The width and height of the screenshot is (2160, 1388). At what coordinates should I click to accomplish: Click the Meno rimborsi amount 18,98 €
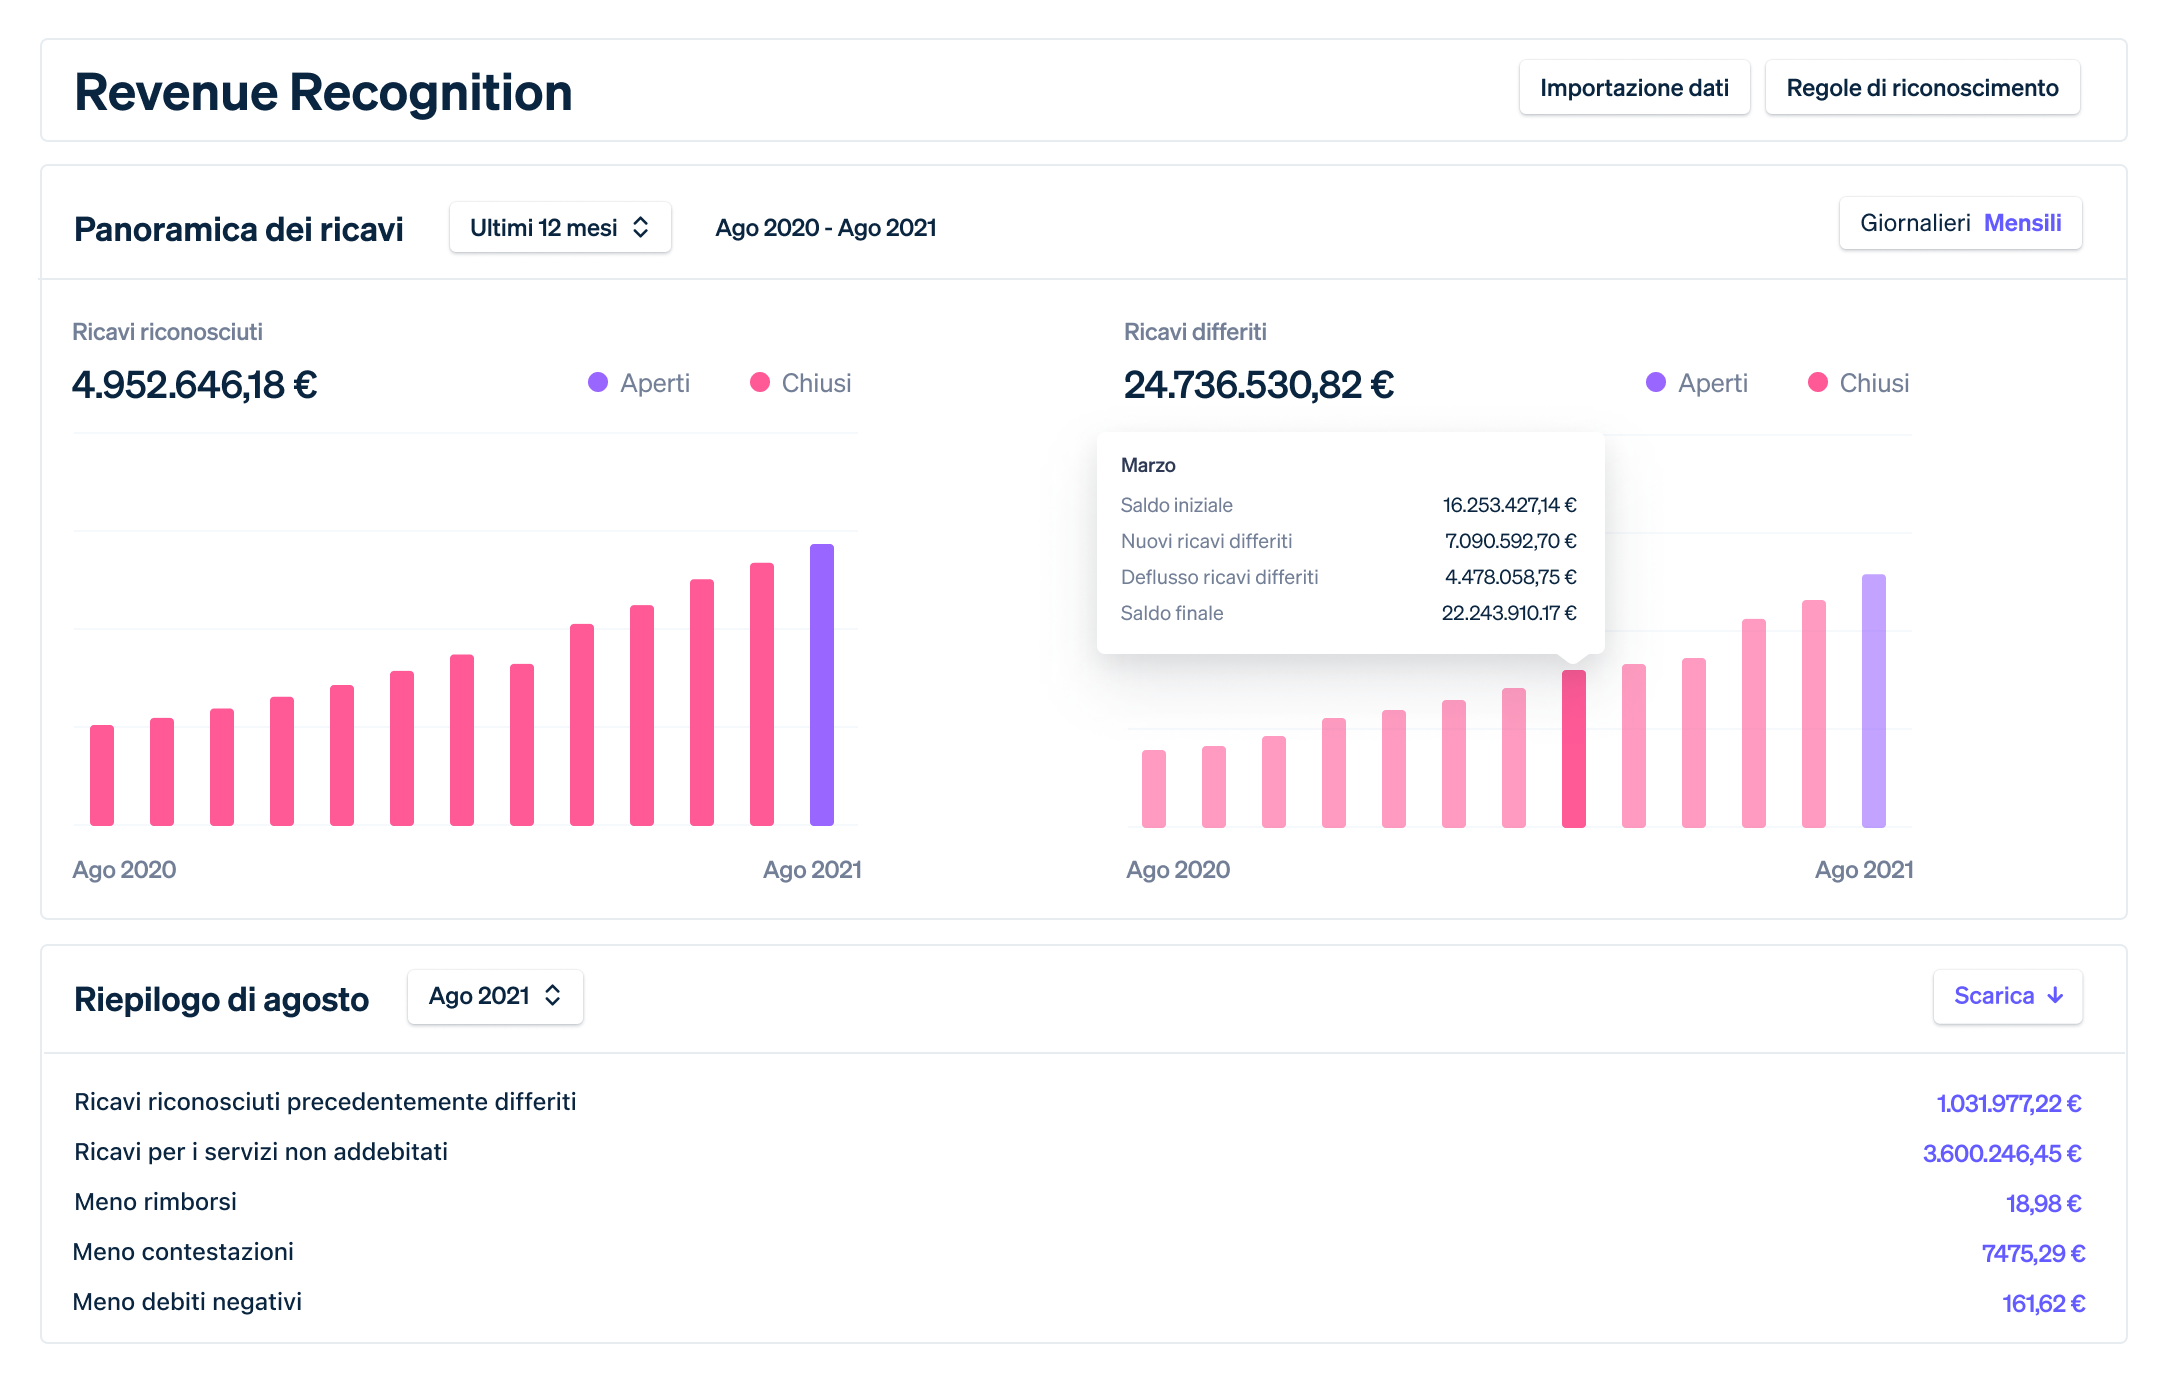point(2044,1204)
